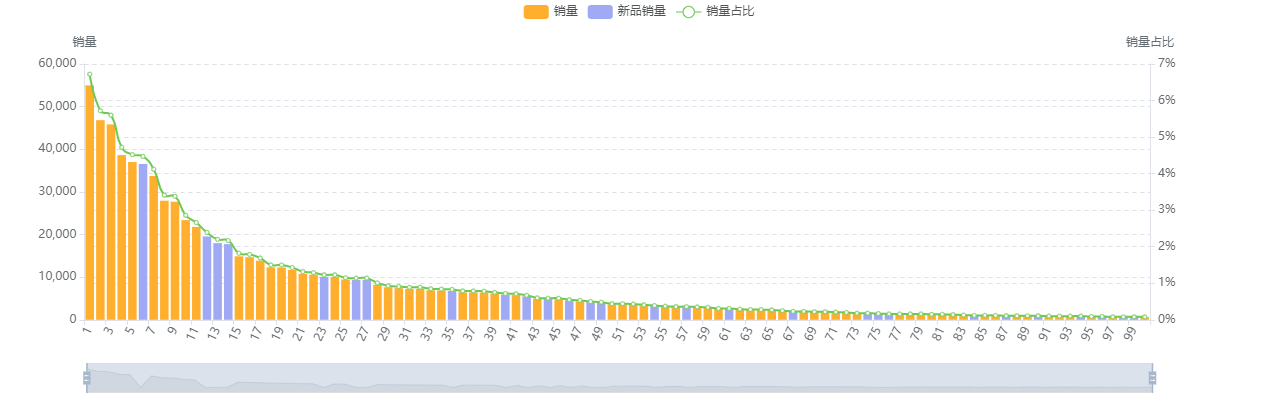Screen dimensions: 1278x400
Task: Click the 6% right-axis label
Action: pyautogui.click(x=1167, y=100)
